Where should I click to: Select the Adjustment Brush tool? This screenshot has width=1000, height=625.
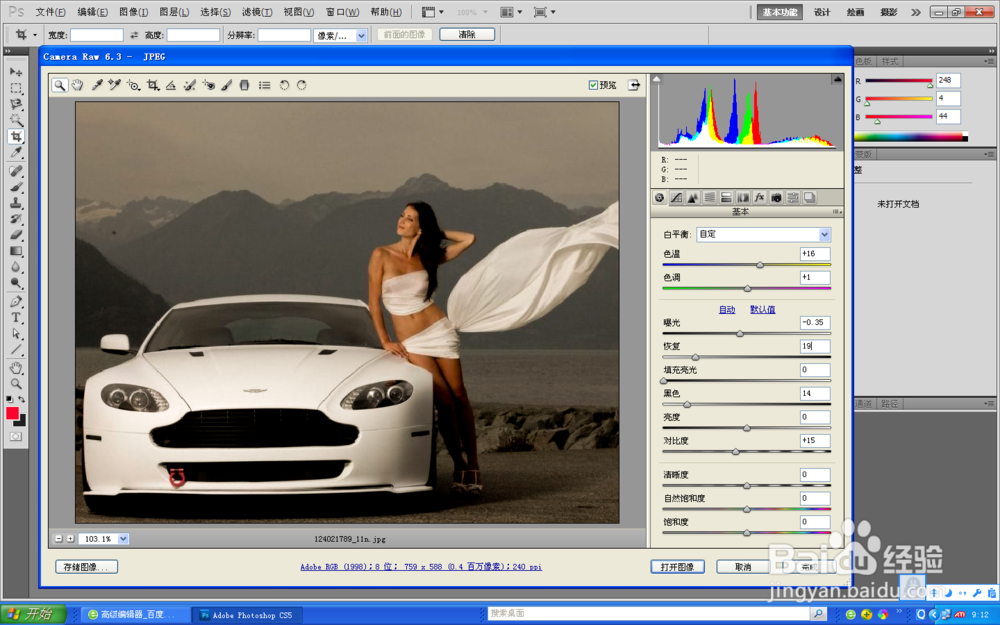(x=227, y=85)
